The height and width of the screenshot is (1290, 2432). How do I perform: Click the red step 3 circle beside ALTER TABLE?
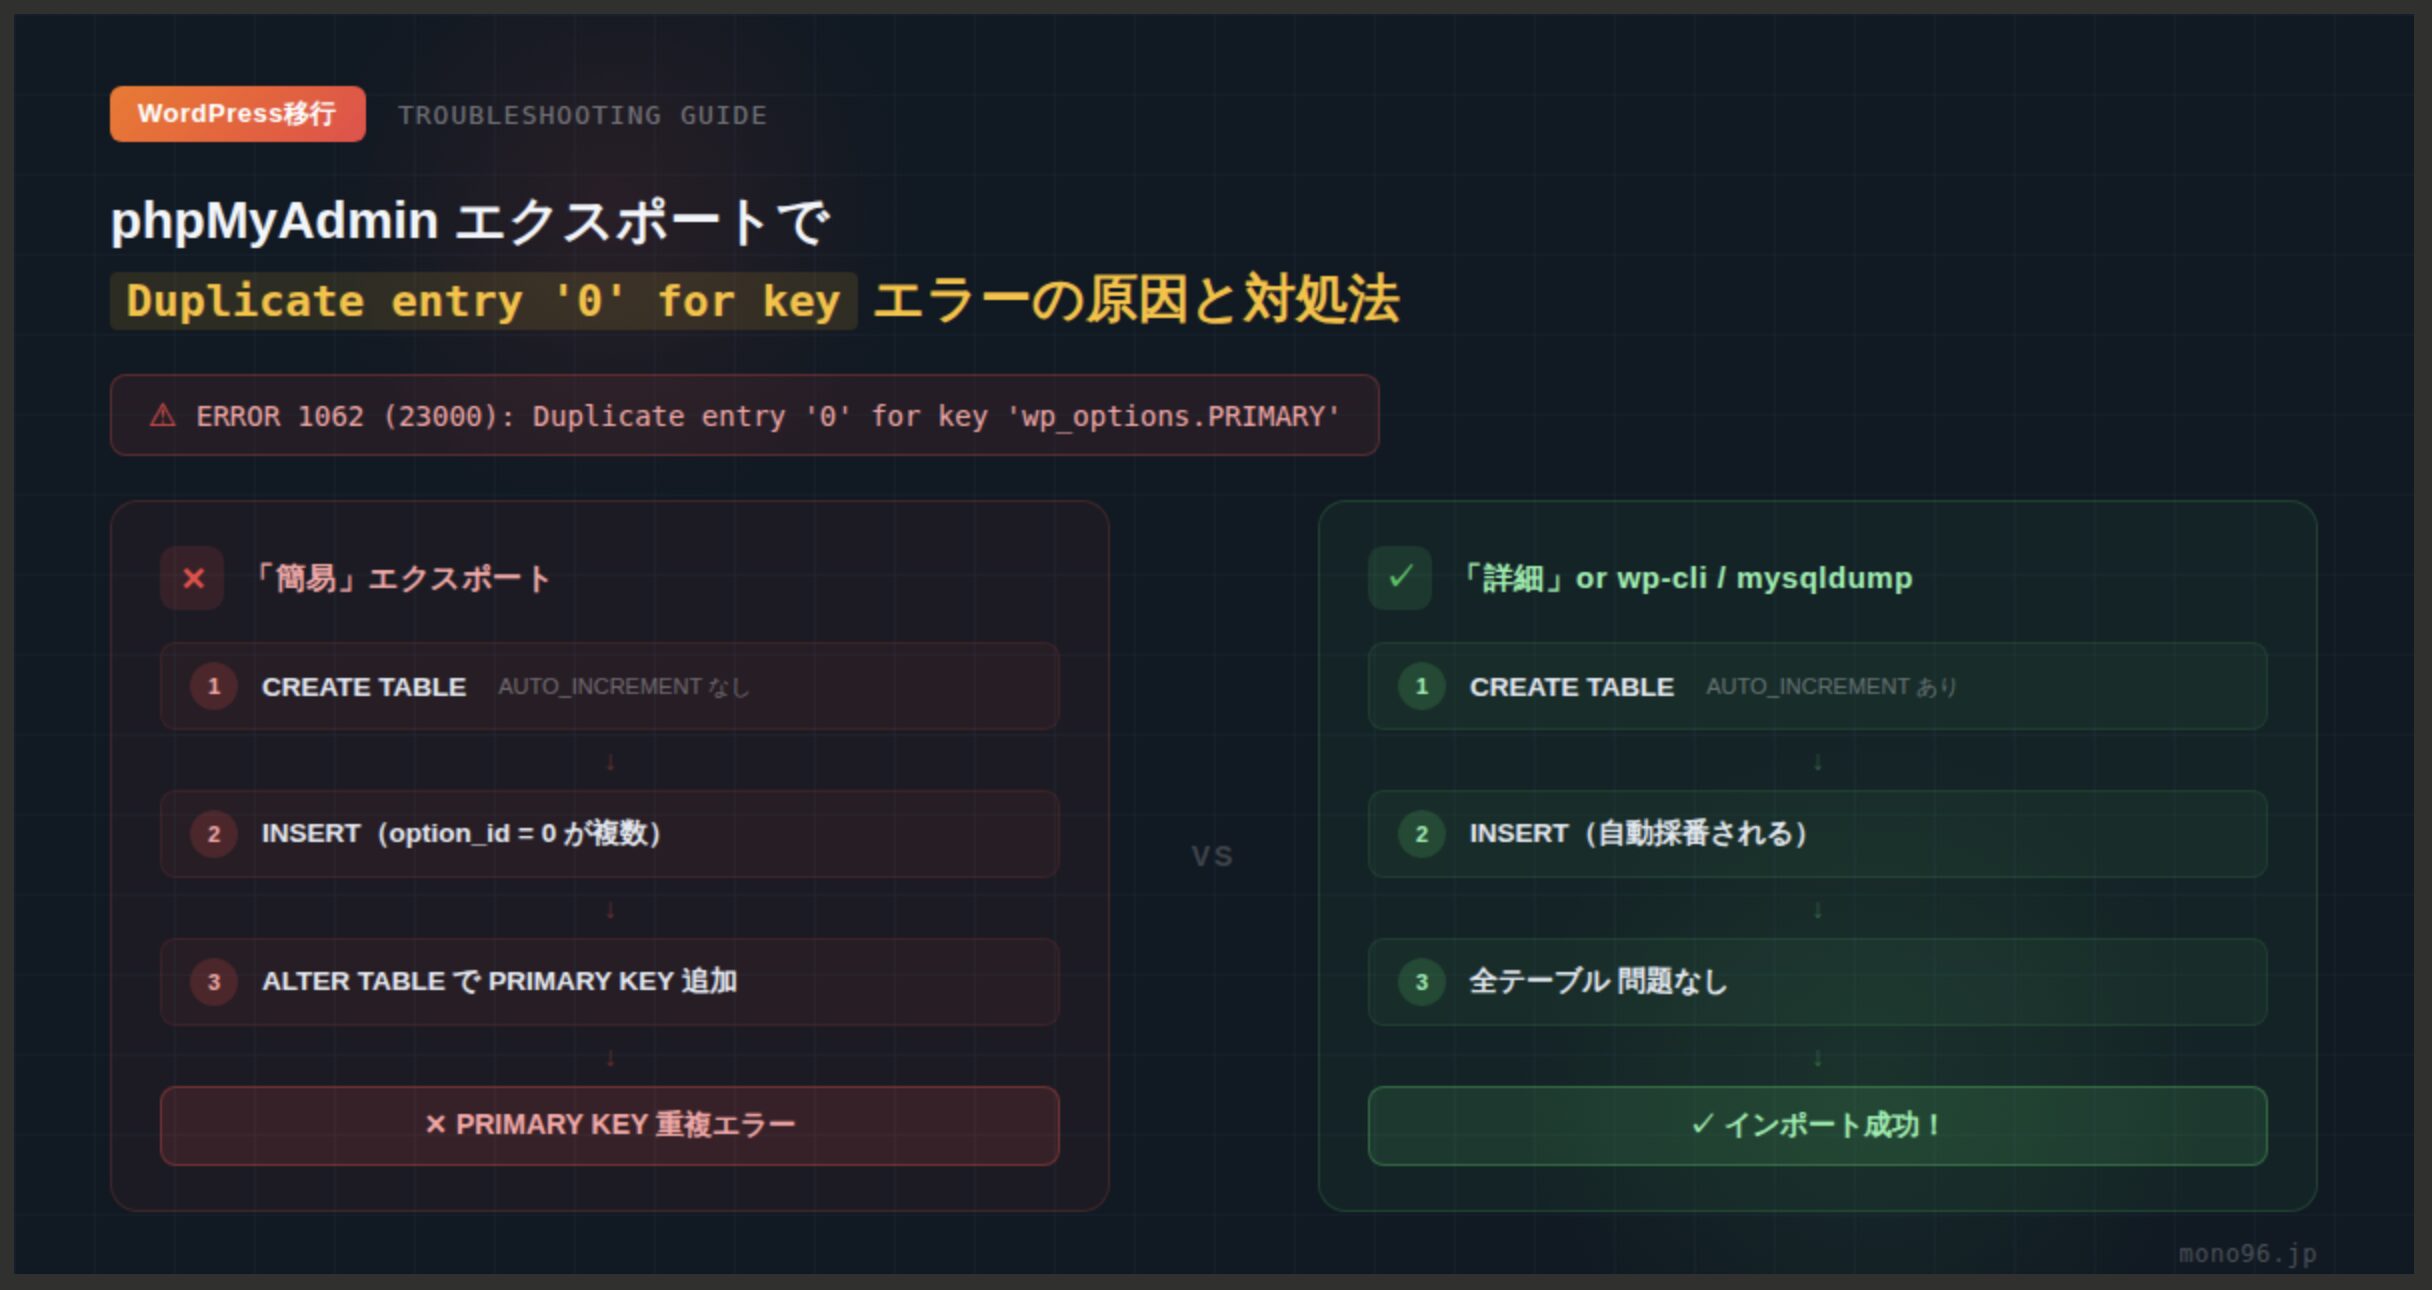pos(213,982)
